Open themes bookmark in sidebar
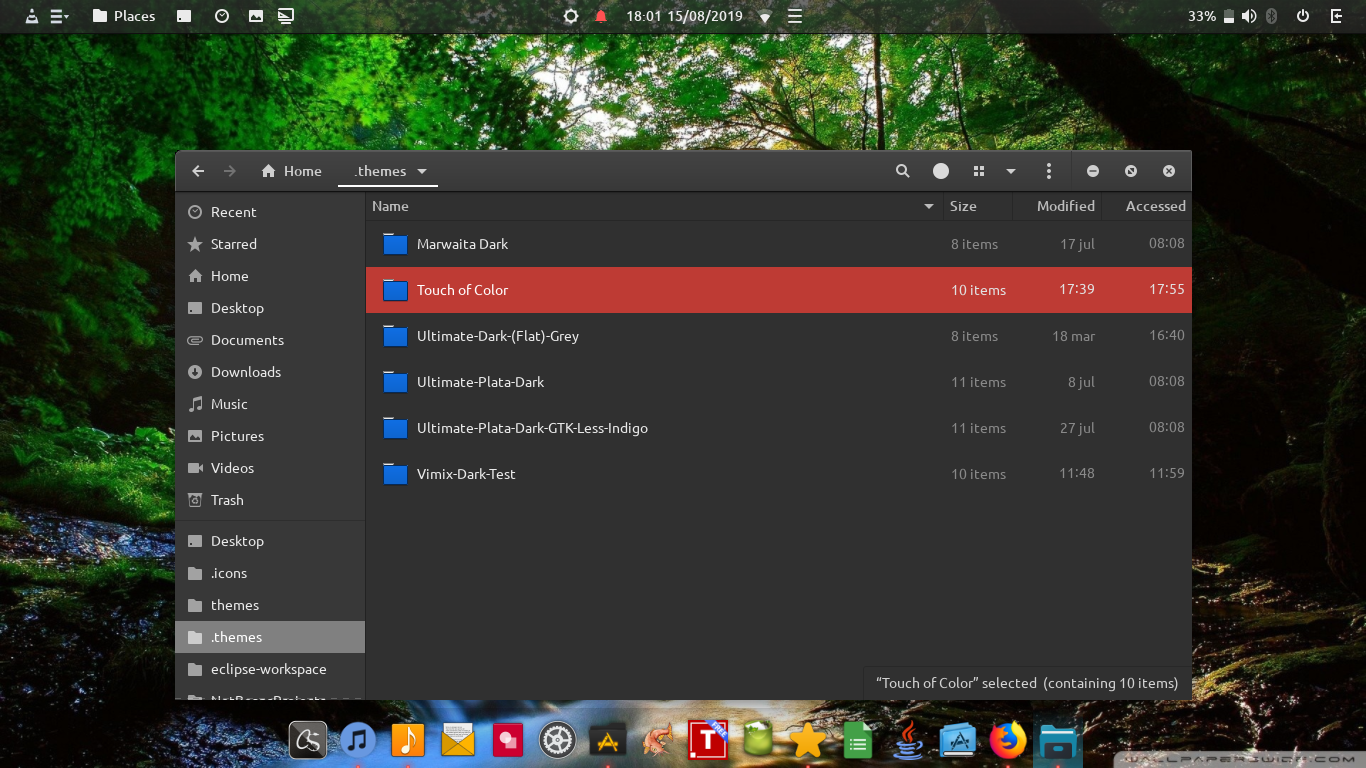 [x=270, y=605]
